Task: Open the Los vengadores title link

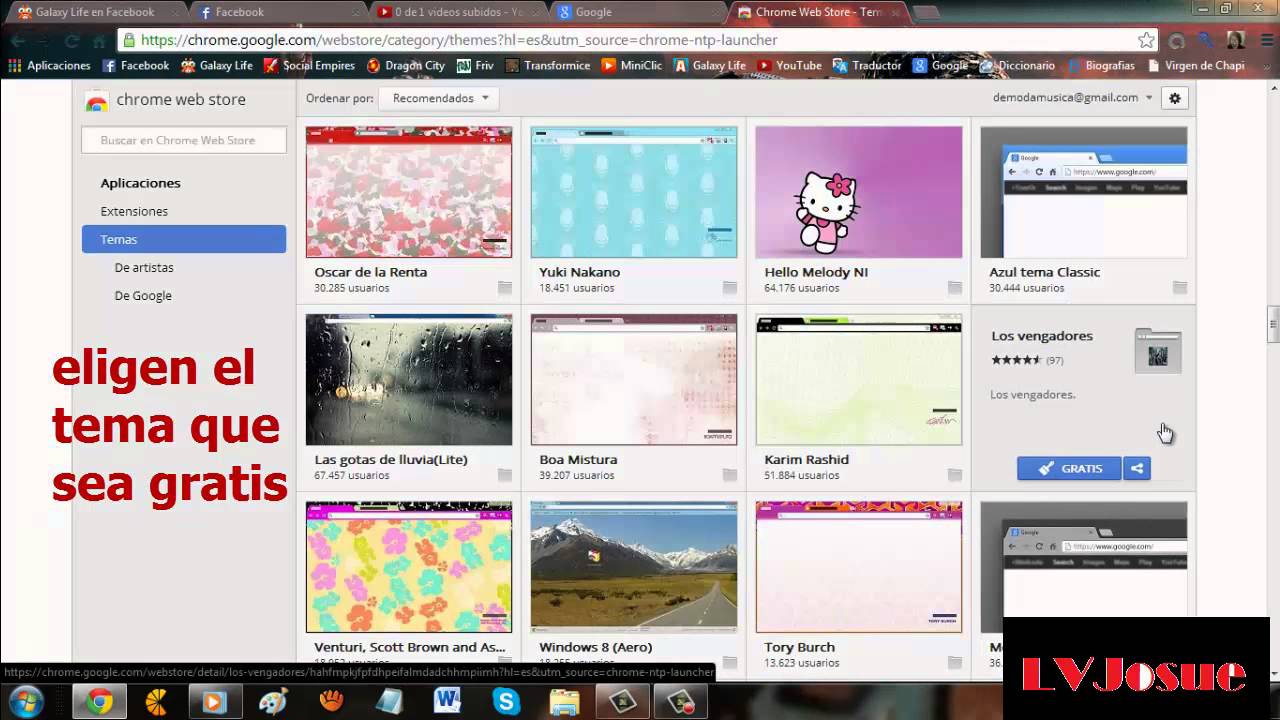Action: pos(1041,336)
